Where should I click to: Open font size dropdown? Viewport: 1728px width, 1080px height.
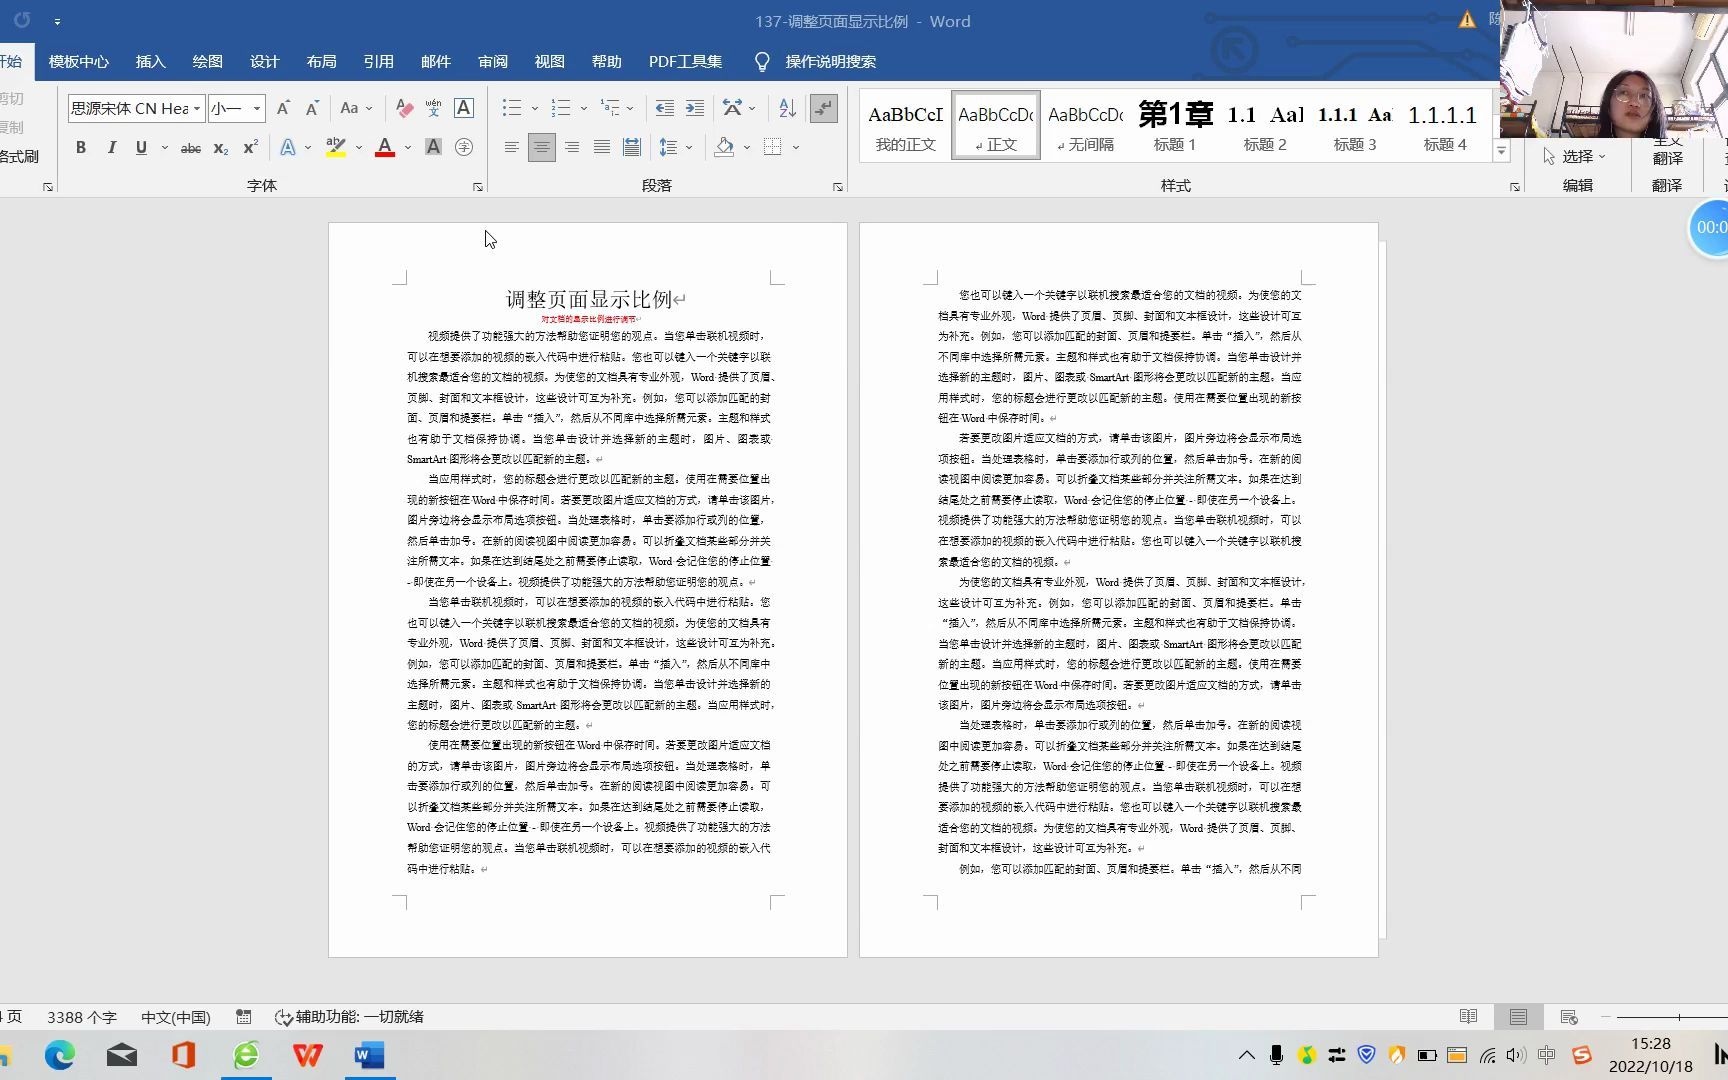257,108
